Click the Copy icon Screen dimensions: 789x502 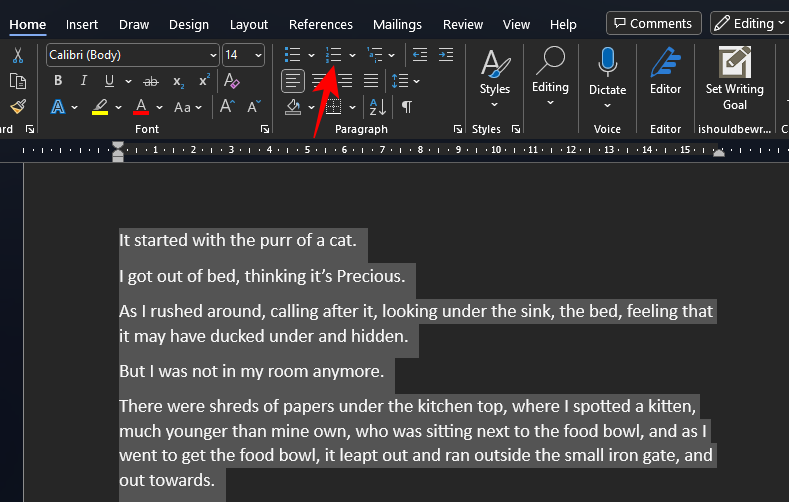coord(18,81)
